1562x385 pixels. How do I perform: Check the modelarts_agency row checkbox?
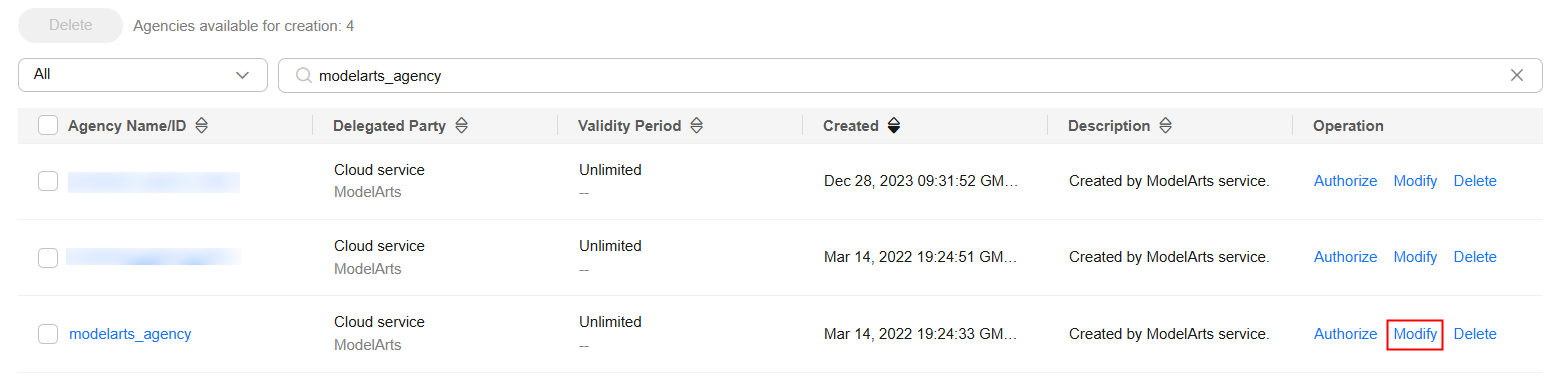pos(48,334)
